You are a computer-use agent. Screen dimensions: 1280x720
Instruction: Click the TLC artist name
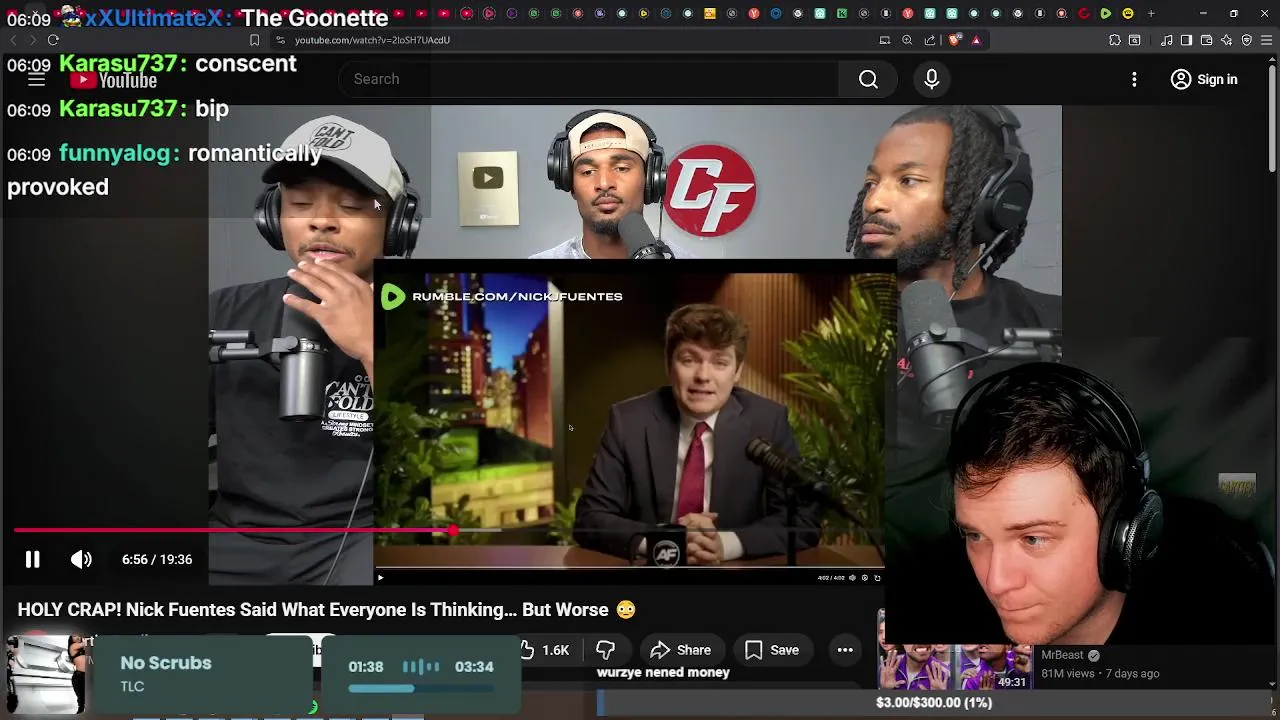click(x=132, y=686)
